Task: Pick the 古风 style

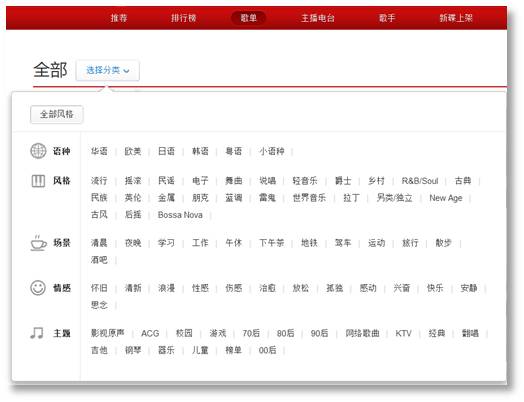Action: [x=99, y=214]
